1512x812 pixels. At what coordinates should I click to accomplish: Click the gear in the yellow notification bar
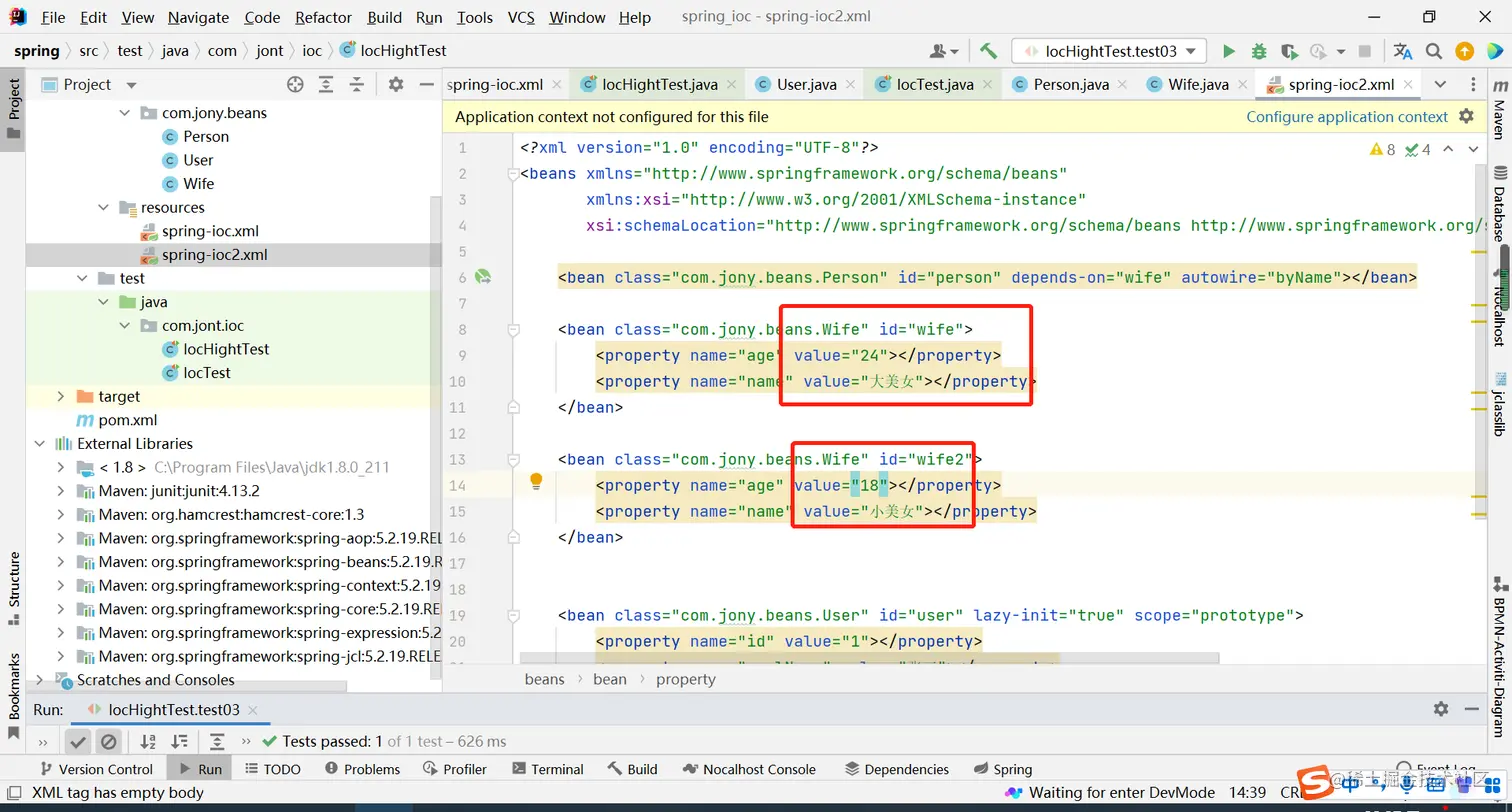(x=1466, y=116)
